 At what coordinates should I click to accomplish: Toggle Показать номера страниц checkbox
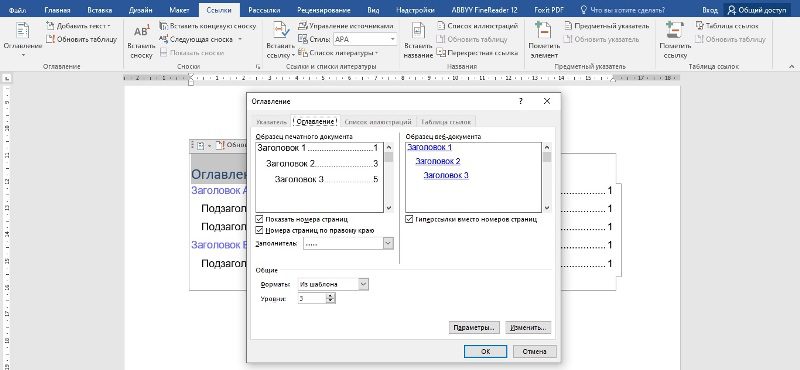point(259,219)
